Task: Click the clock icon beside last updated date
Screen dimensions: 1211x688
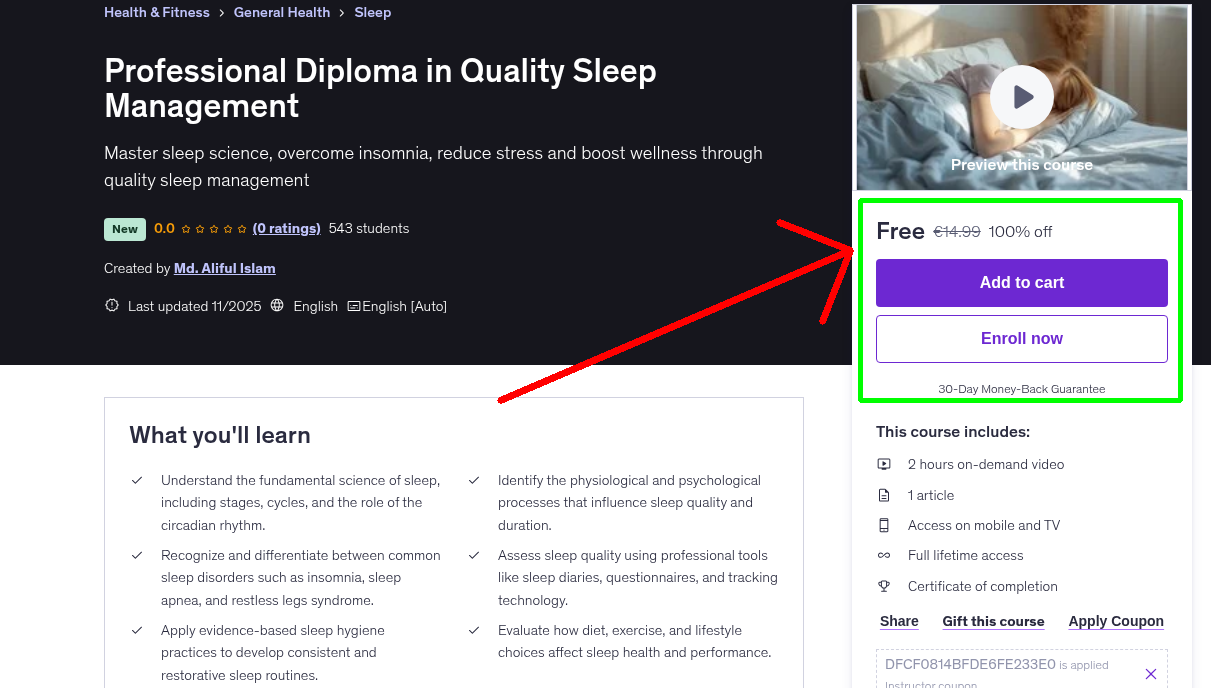Action: click(x=111, y=305)
